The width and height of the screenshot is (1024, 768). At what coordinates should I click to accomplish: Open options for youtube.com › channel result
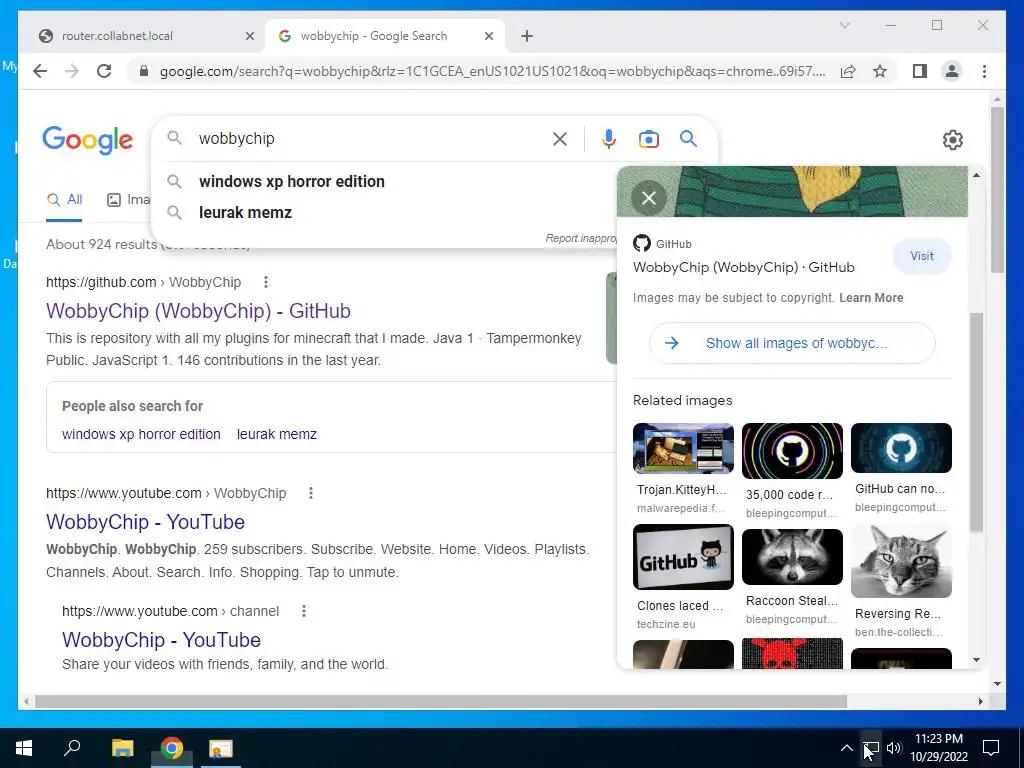tap(304, 611)
